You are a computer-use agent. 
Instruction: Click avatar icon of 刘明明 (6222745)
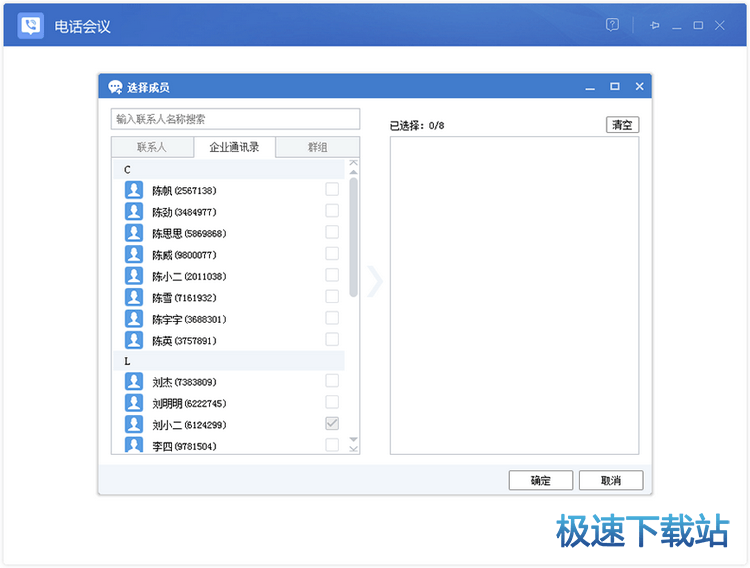(134, 403)
